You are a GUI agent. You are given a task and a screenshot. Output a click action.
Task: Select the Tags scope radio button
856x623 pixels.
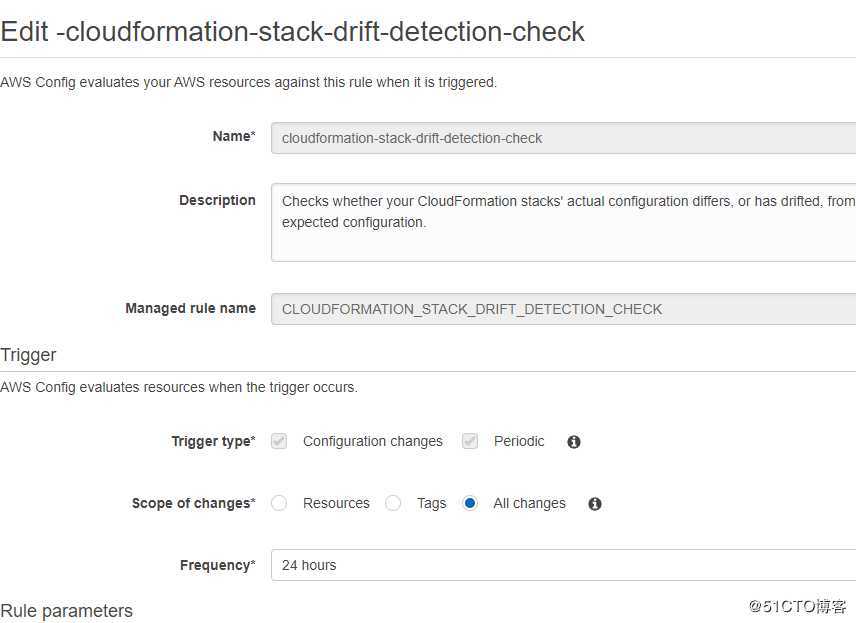coord(393,503)
